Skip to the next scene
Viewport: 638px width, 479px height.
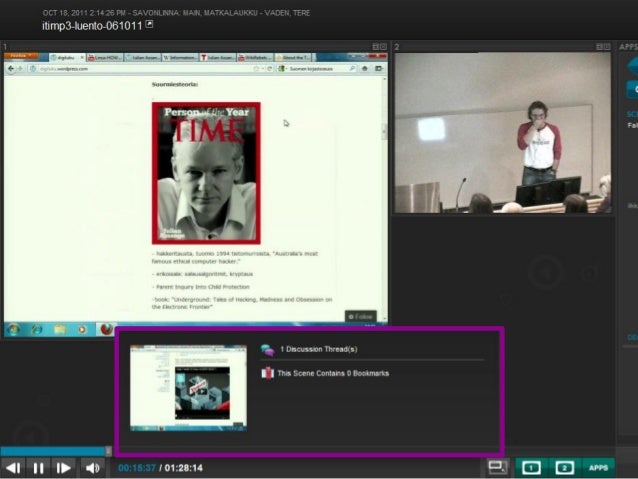[63, 468]
